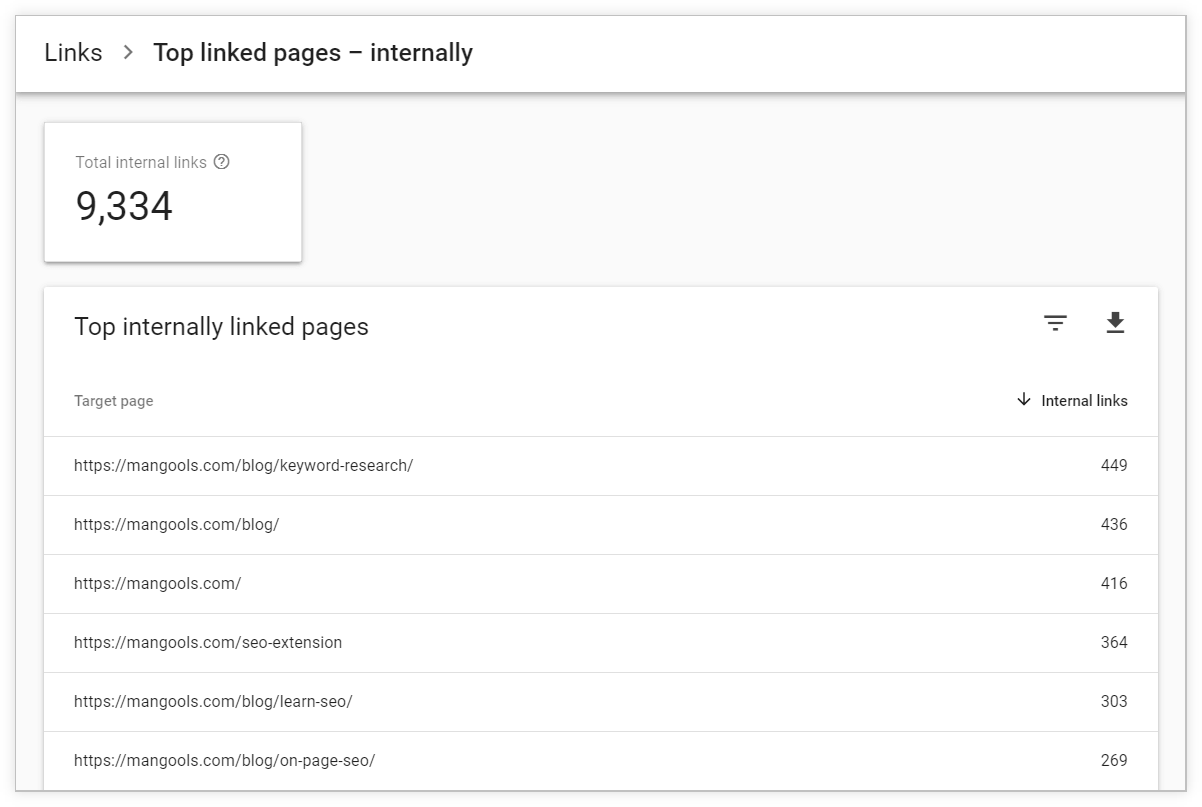The width and height of the screenshot is (1202, 807).
Task: Click the Total internal links 9,334 card
Action: point(173,192)
